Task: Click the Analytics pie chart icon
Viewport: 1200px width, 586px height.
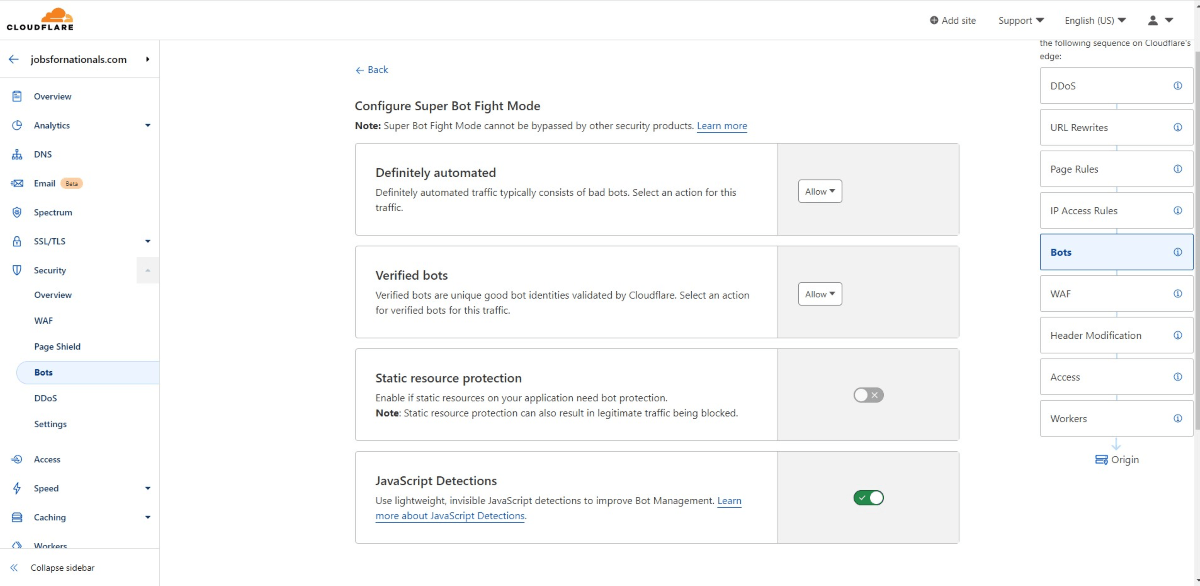Action: pyautogui.click(x=16, y=125)
